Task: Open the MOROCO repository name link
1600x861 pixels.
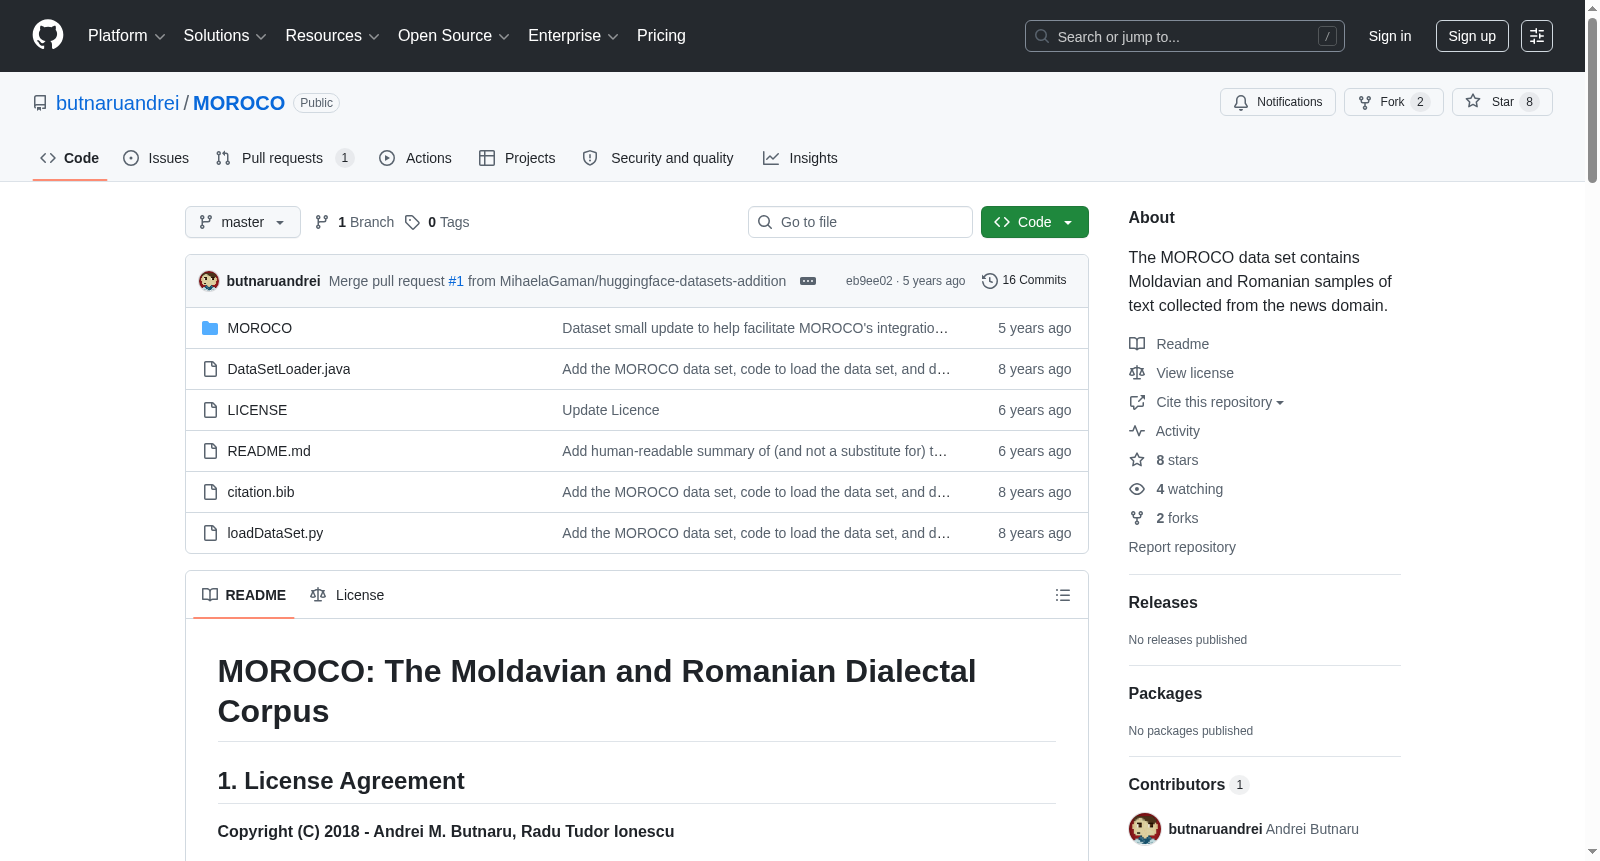Action: tap(239, 103)
